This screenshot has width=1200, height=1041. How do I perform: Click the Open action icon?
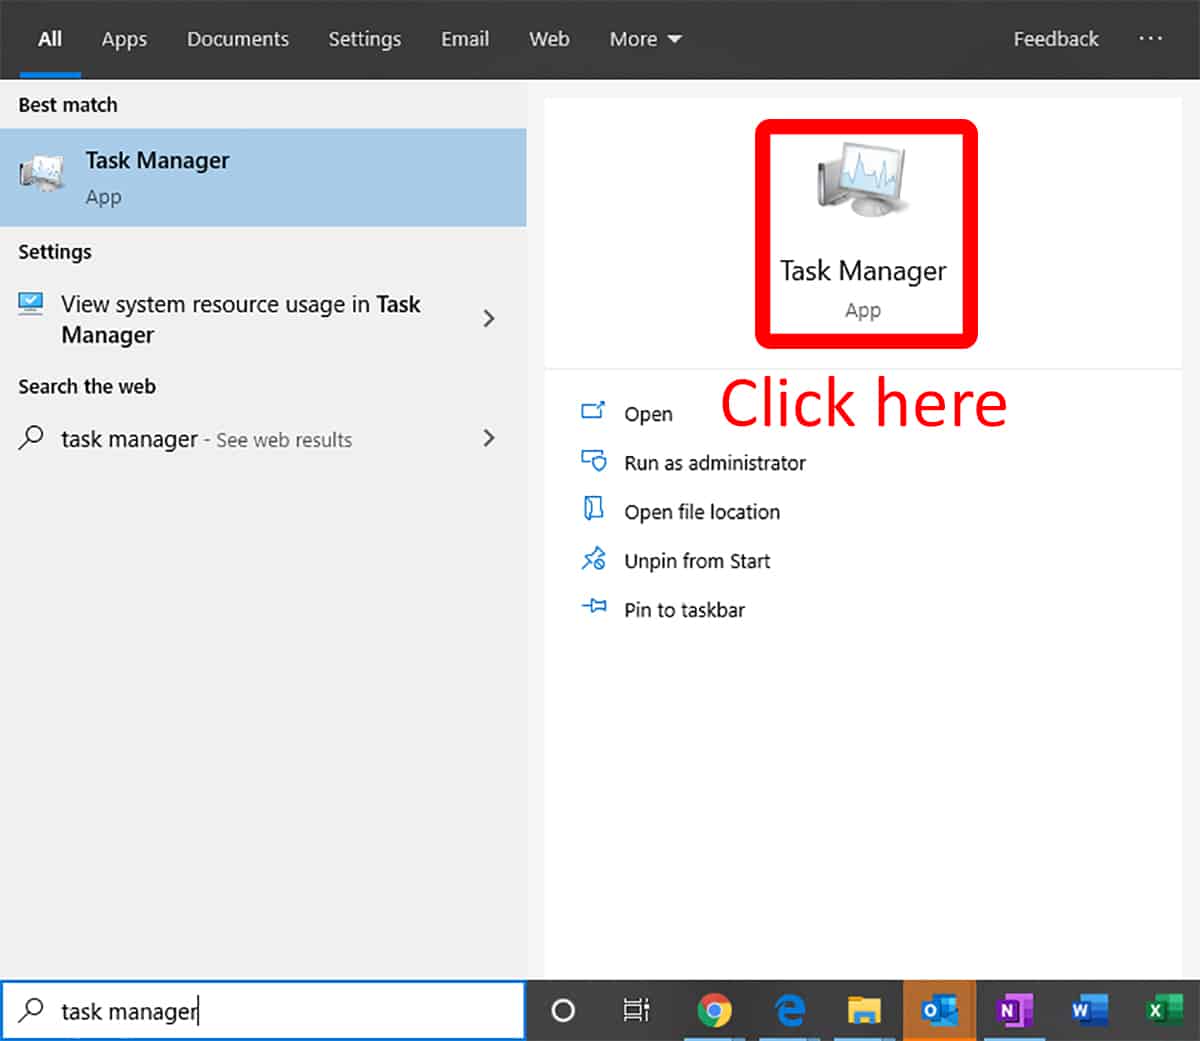pyautogui.click(x=593, y=411)
